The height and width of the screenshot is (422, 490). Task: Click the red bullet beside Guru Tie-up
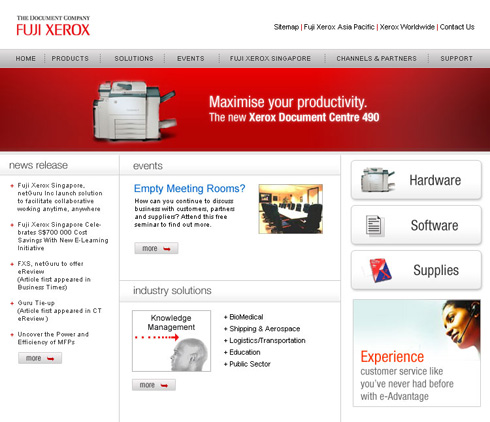point(12,303)
